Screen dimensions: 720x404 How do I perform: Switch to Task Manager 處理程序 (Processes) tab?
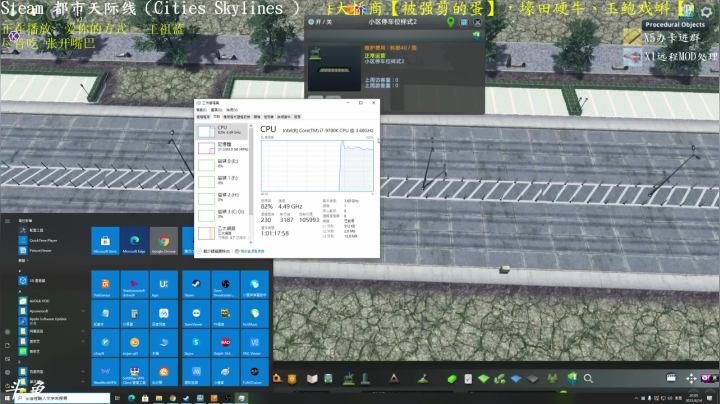pyautogui.click(x=203, y=117)
